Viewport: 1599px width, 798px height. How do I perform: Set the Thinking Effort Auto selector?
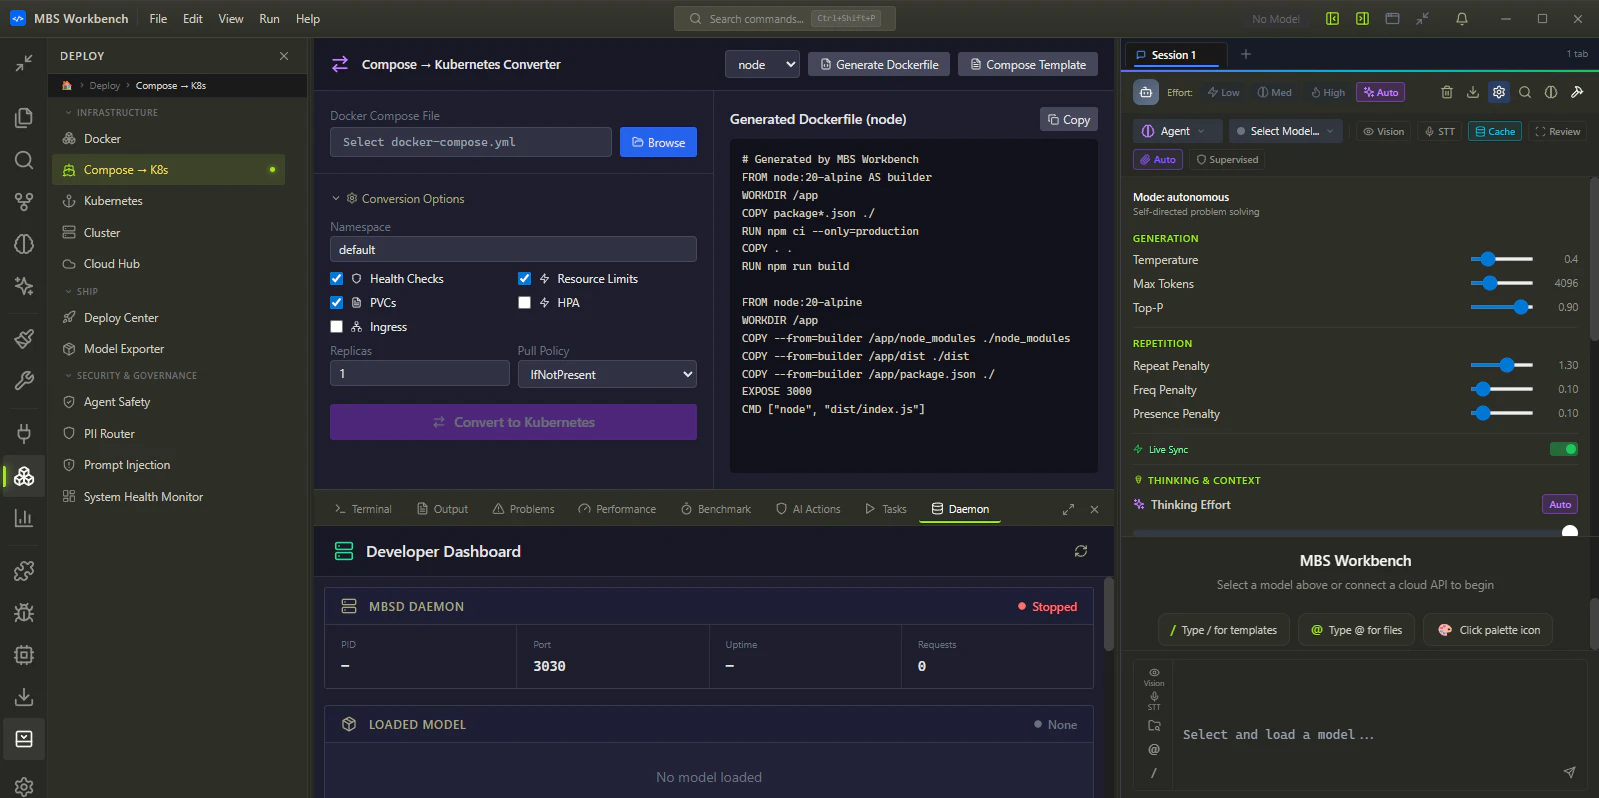pos(1560,505)
